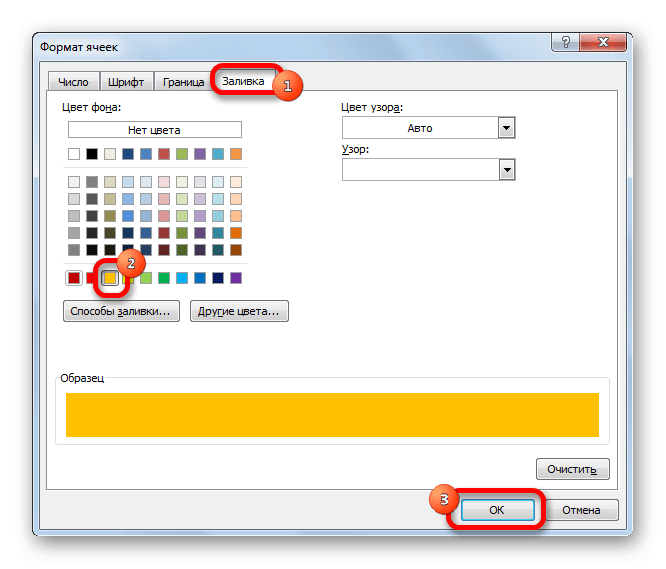The image size is (666, 569).
Task: Choose the darkest brown shade in the orange column
Action: pos(236,250)
